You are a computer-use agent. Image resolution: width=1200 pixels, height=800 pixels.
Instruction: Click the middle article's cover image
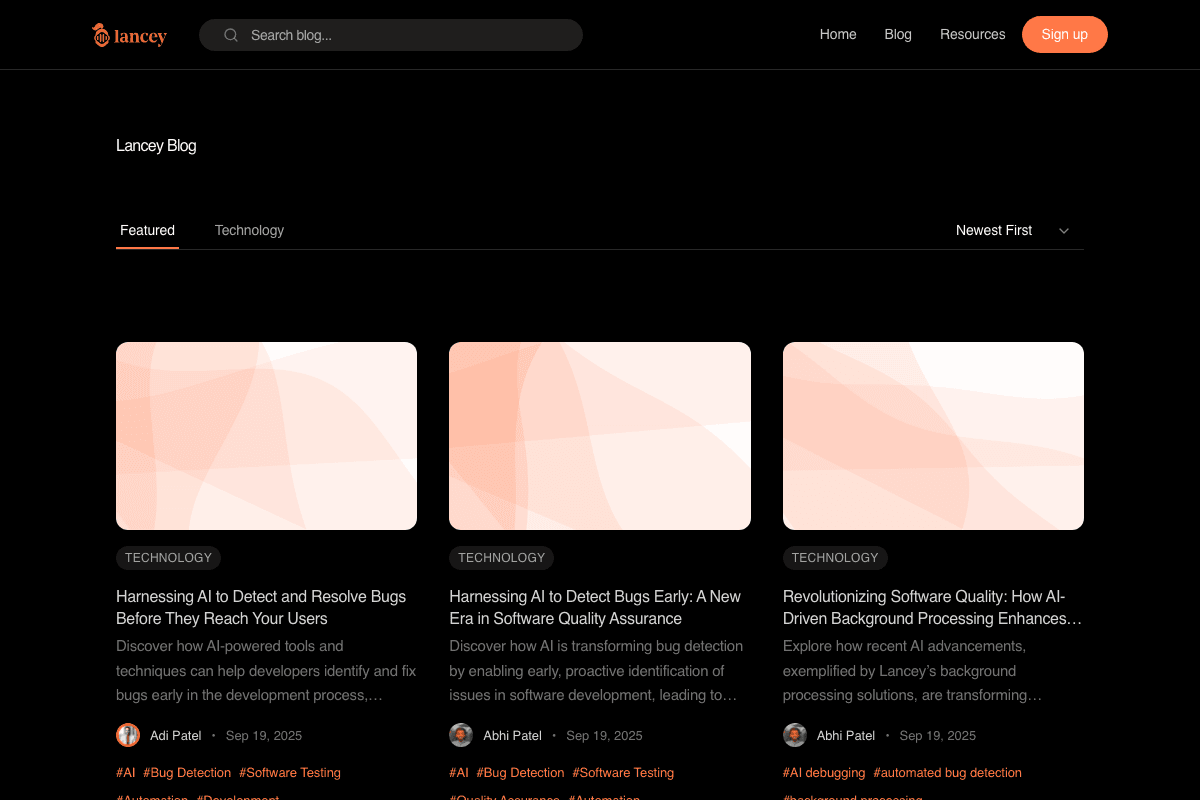tap(599, 435)
